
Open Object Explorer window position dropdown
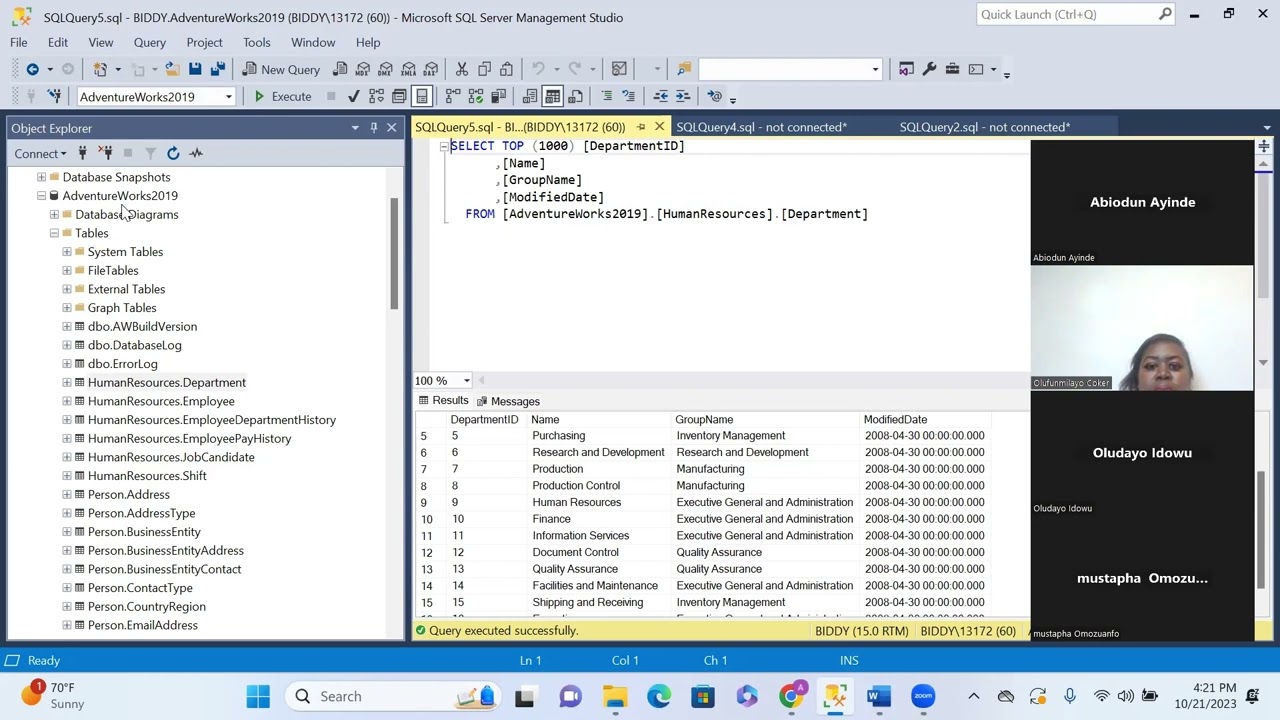point(355,128)
